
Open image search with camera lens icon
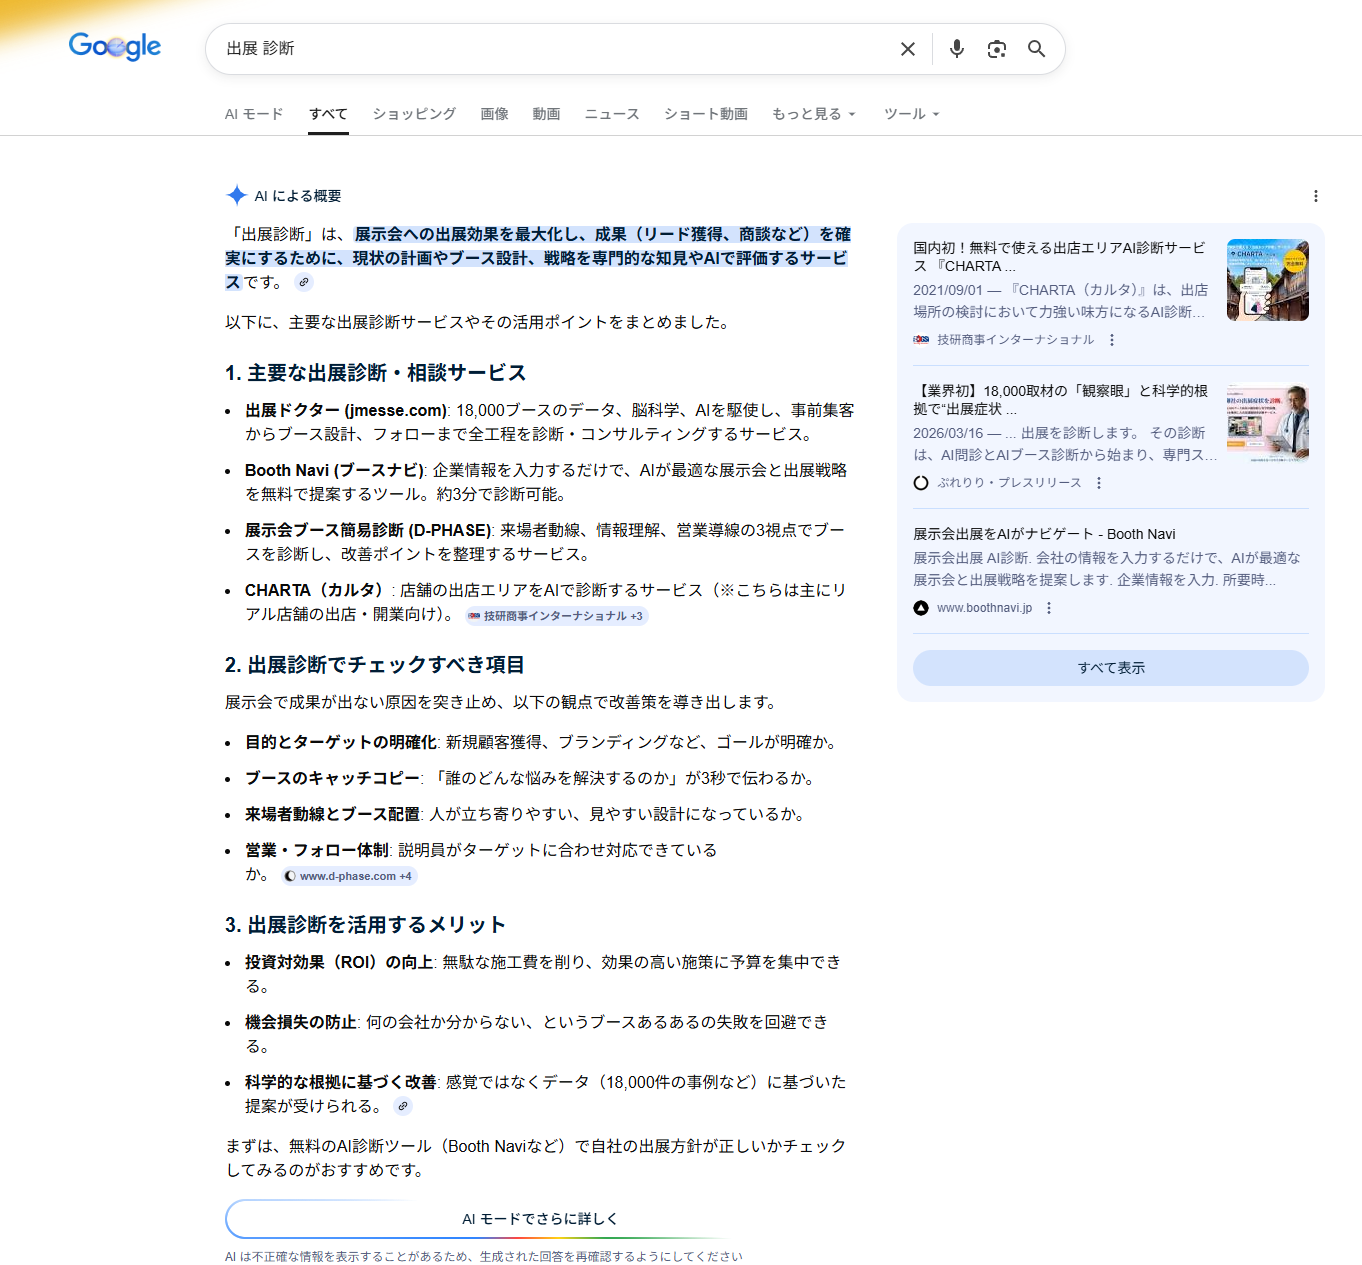997,49
